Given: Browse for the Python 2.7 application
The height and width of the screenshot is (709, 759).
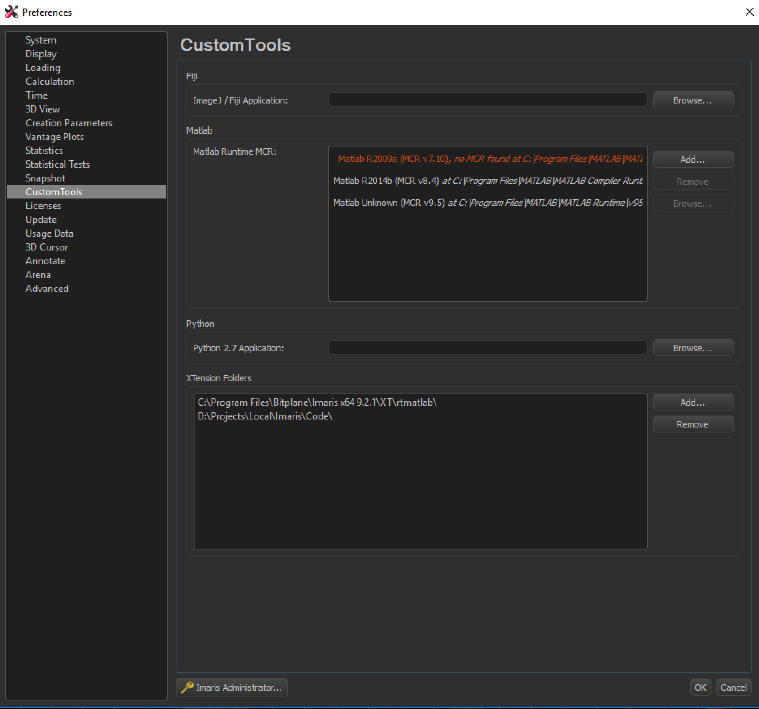Looking at the screenshot, I should click(x=693, y=347).
